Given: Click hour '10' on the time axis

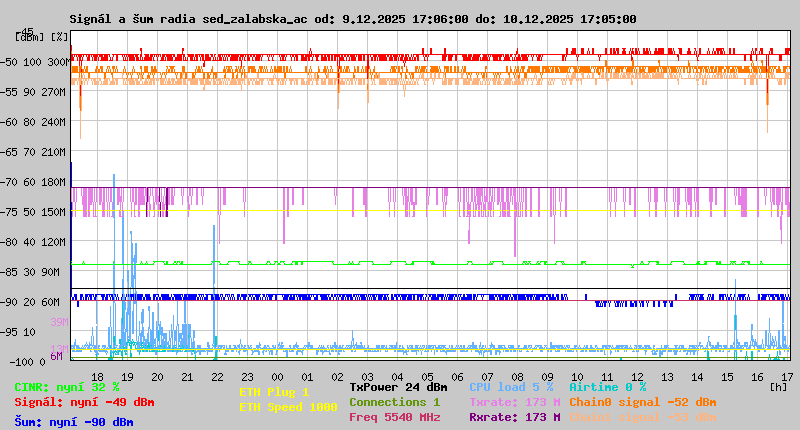Looking at the screenshot, I should [x=578, y=377].
